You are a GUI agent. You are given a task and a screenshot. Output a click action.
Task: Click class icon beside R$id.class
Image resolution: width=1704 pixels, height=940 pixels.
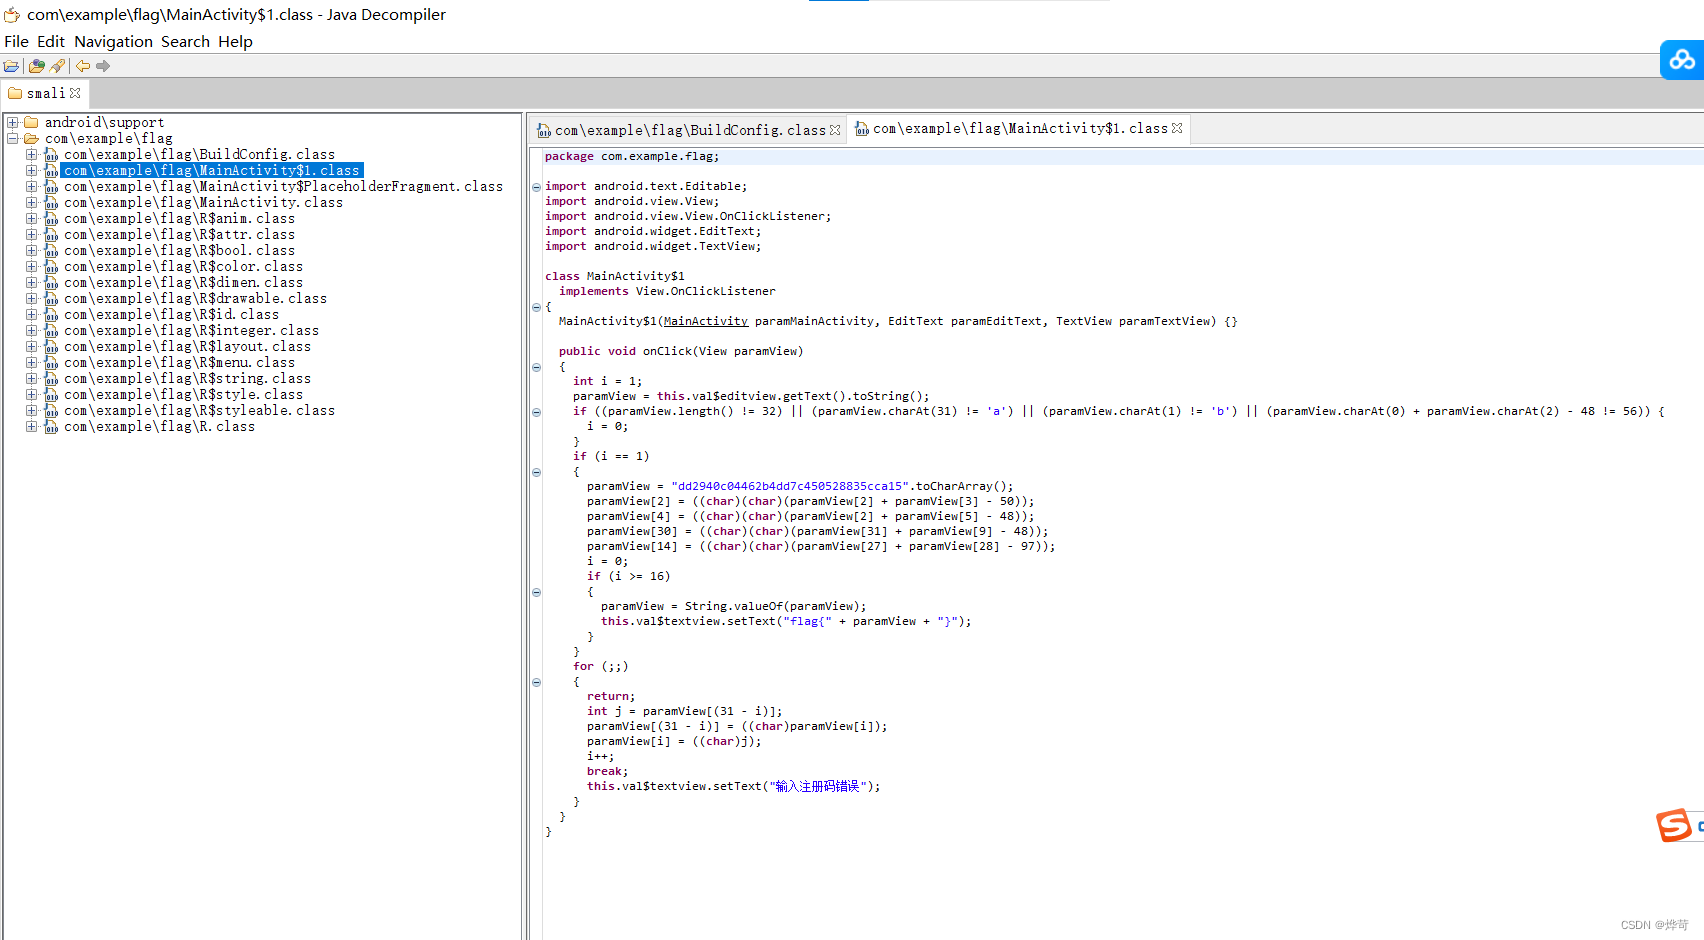pyautogui.click(x=51, y=314)
